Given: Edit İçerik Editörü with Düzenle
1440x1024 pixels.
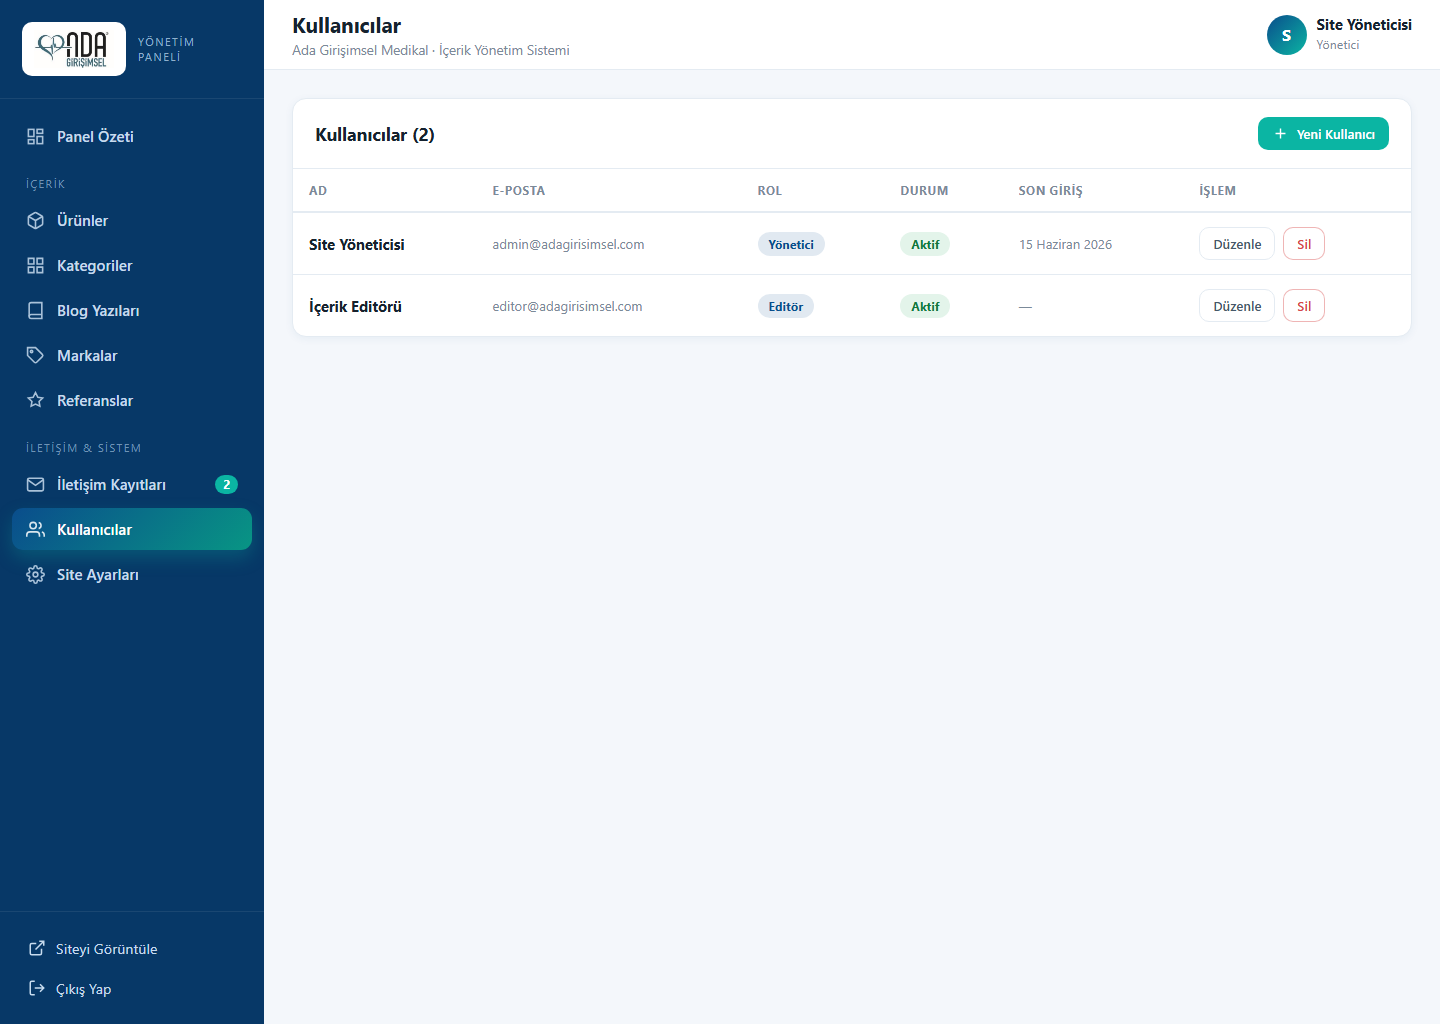Looking at the screenshot, I should [x=1237, y=306].
